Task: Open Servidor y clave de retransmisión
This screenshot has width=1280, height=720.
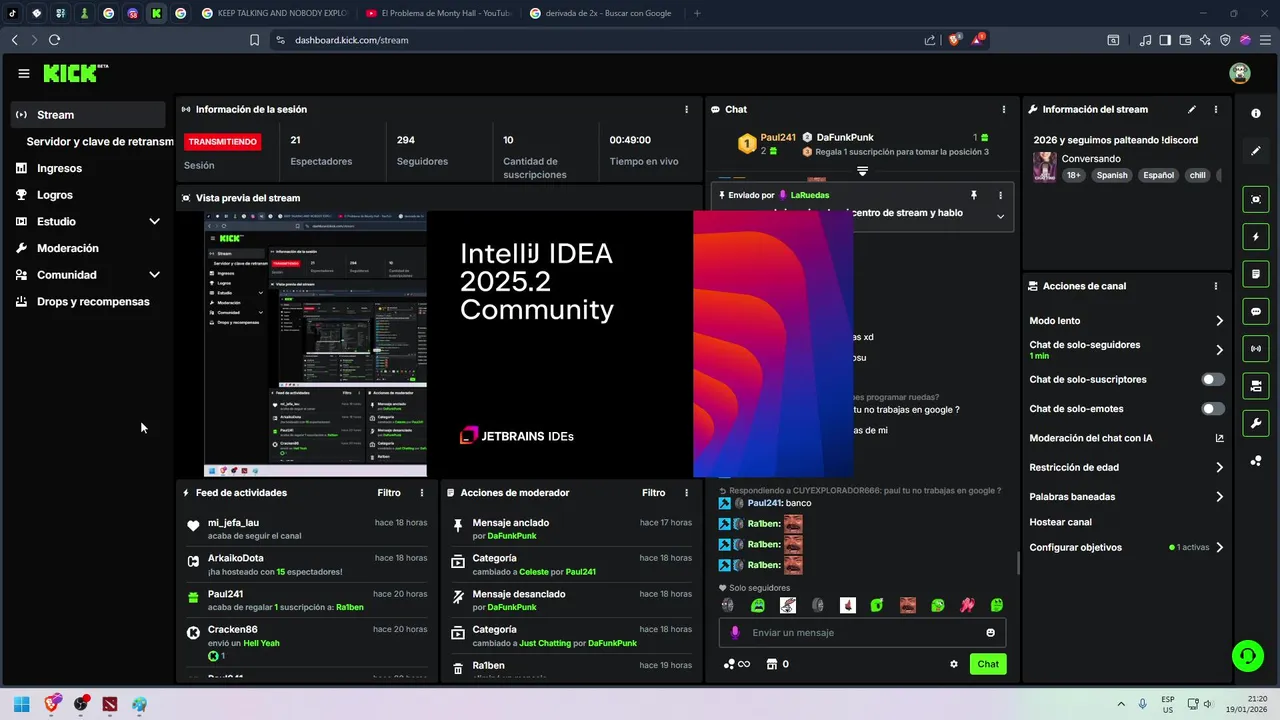Action: (100, 142)
